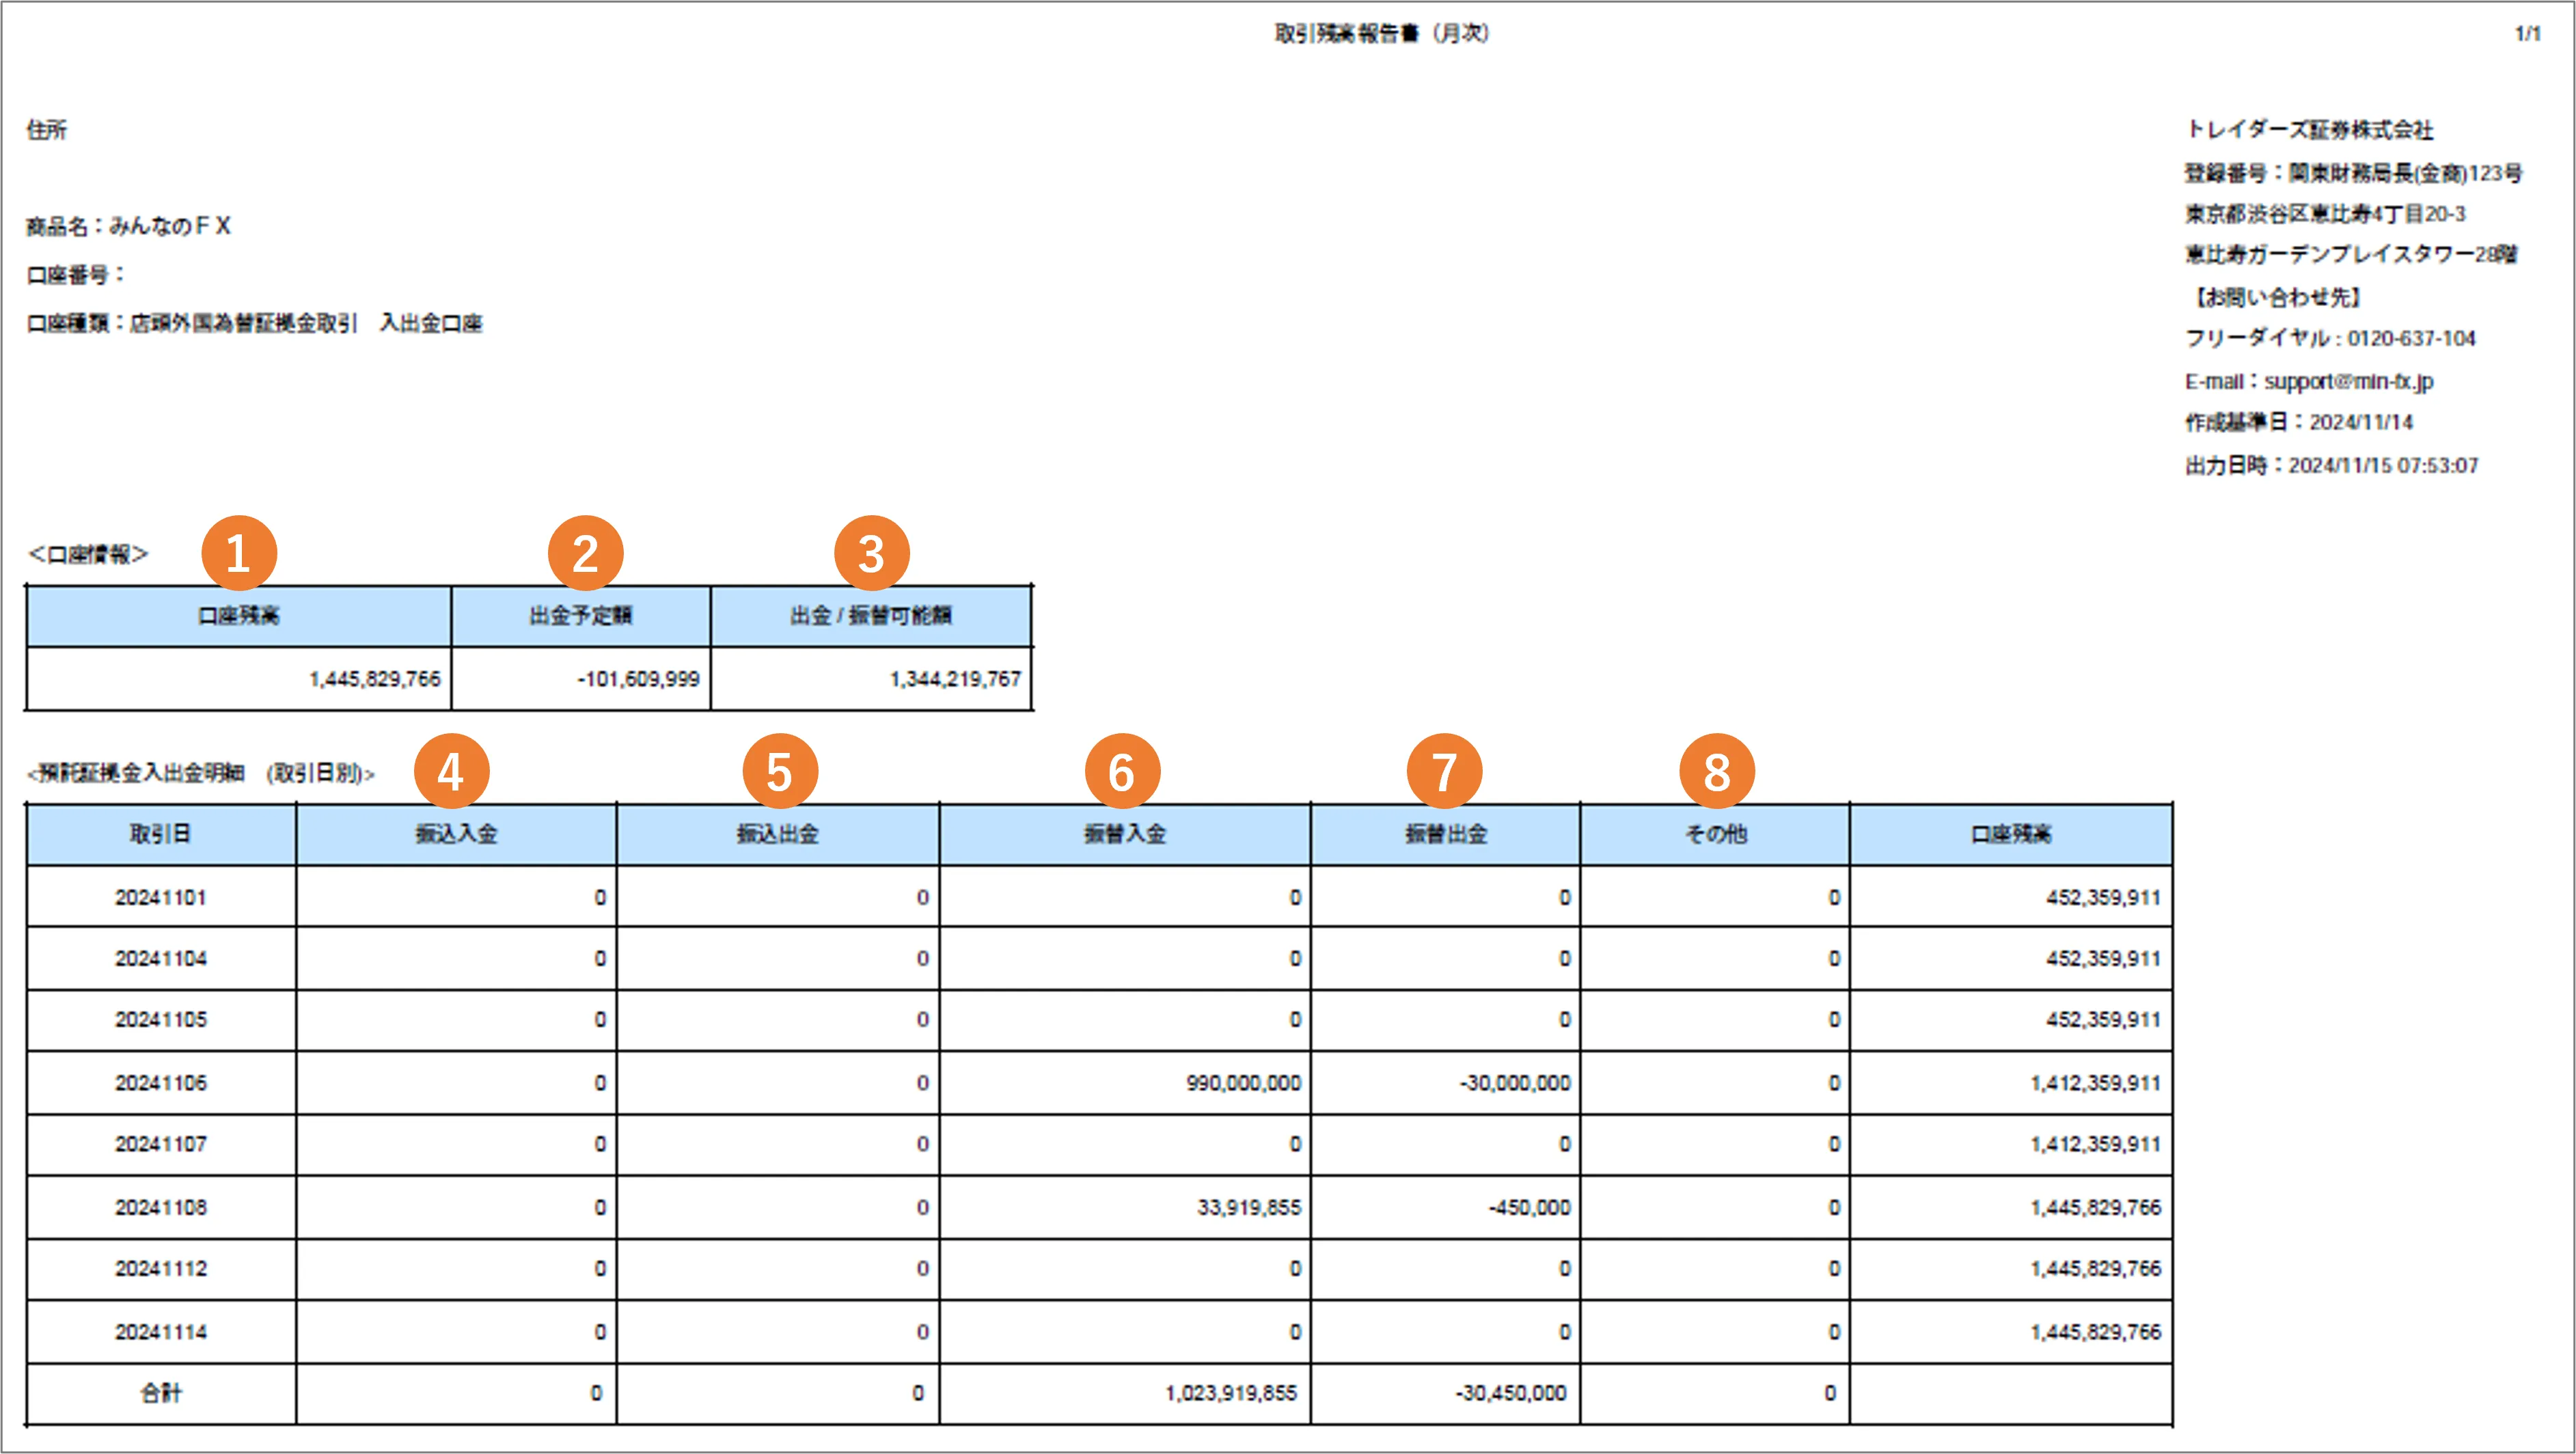
Task: Select the date cell 20241105
Action: coord(160,1019)
